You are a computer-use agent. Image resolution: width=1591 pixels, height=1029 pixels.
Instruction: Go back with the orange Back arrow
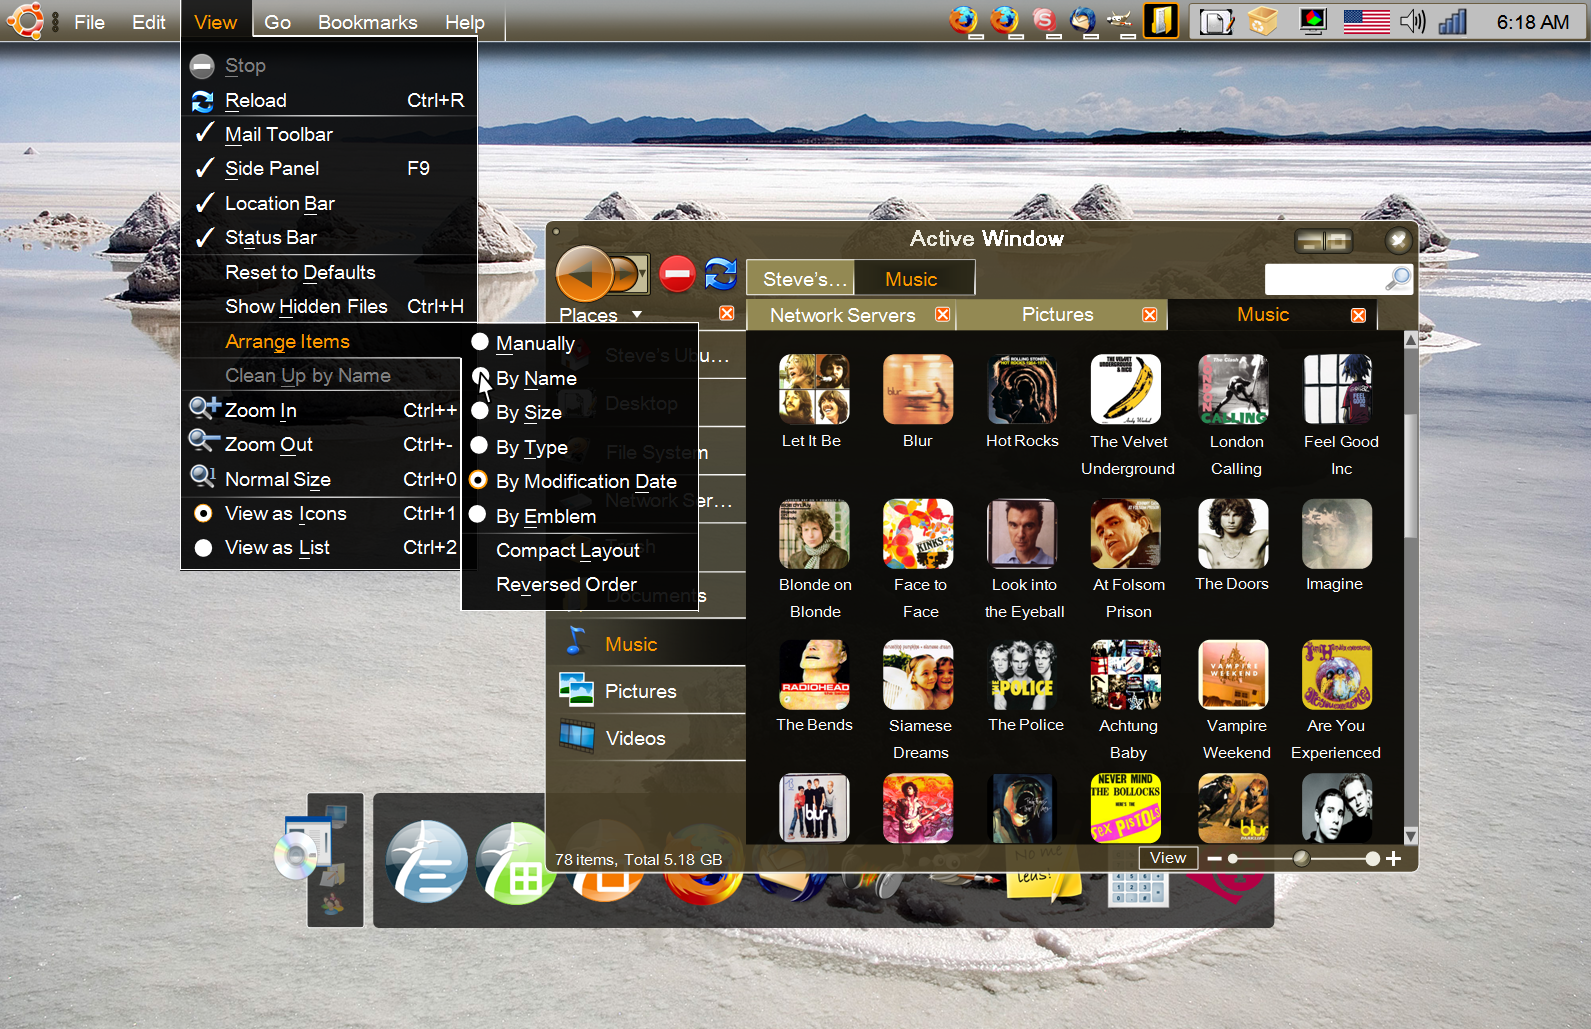pyautogui.click(x=584, y=273)
